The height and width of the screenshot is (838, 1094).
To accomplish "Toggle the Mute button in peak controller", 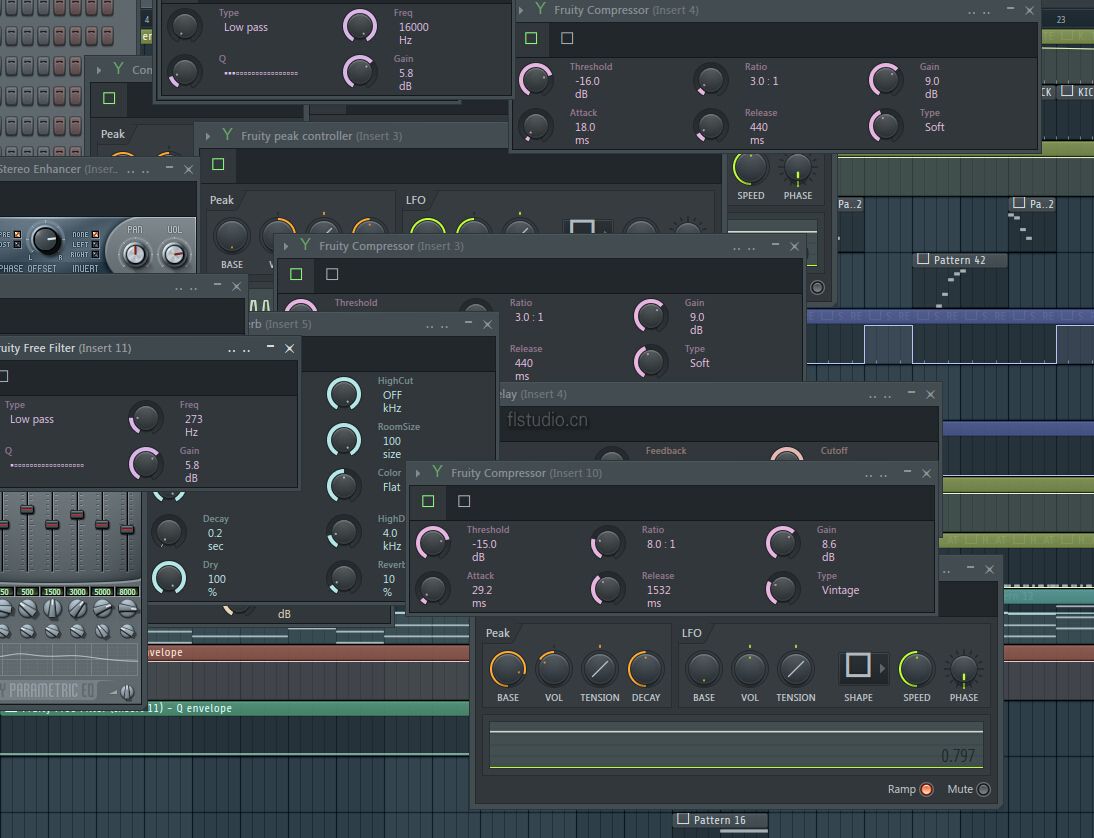I will point(983,789).
